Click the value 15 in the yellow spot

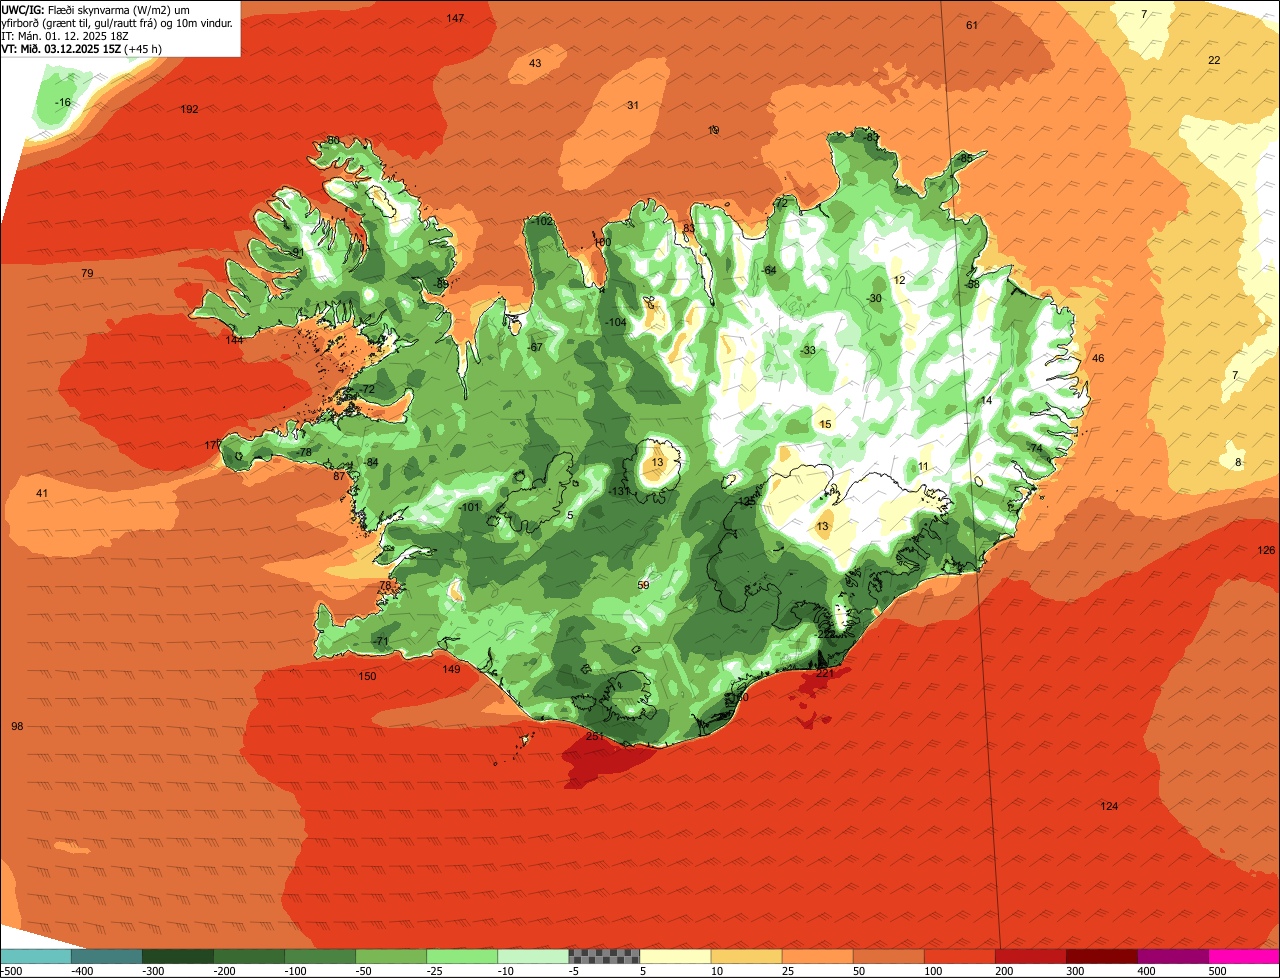[x=825, y=425]
